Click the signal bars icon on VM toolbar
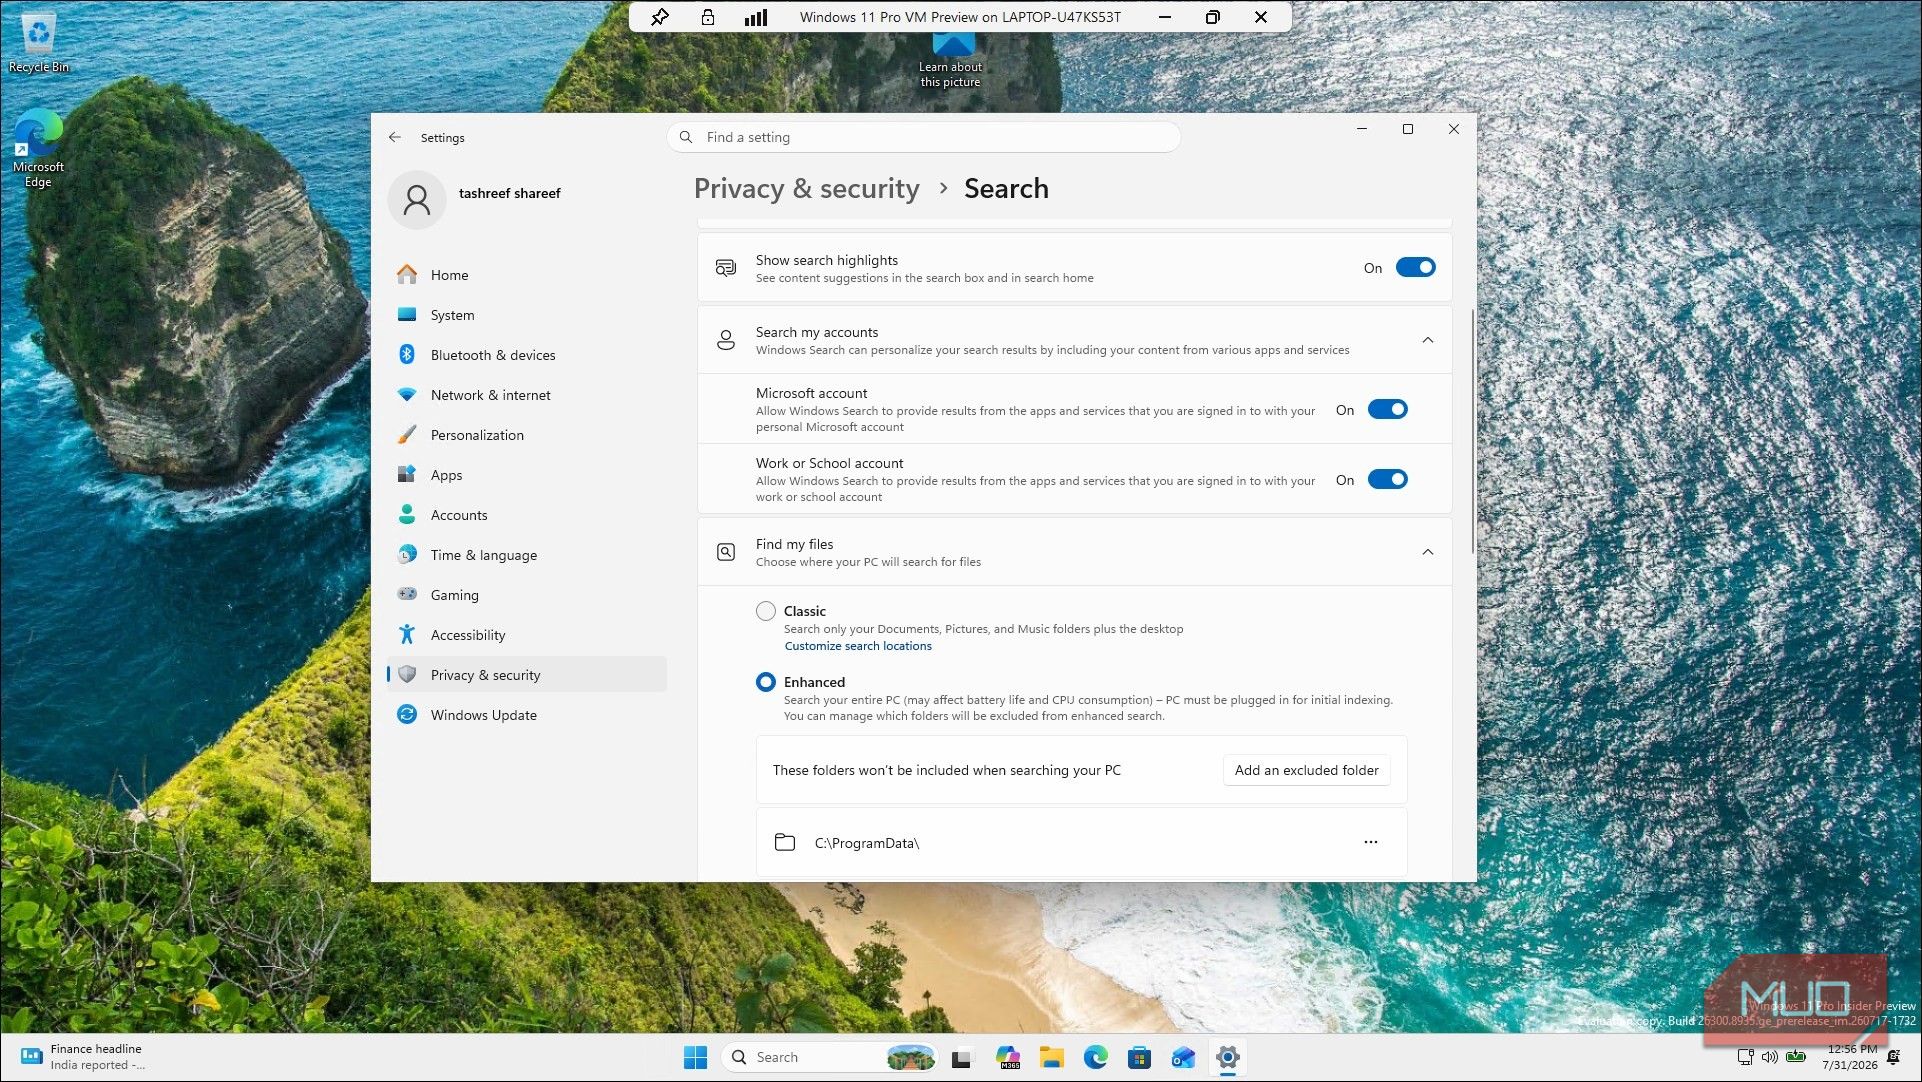 [756, 17]
